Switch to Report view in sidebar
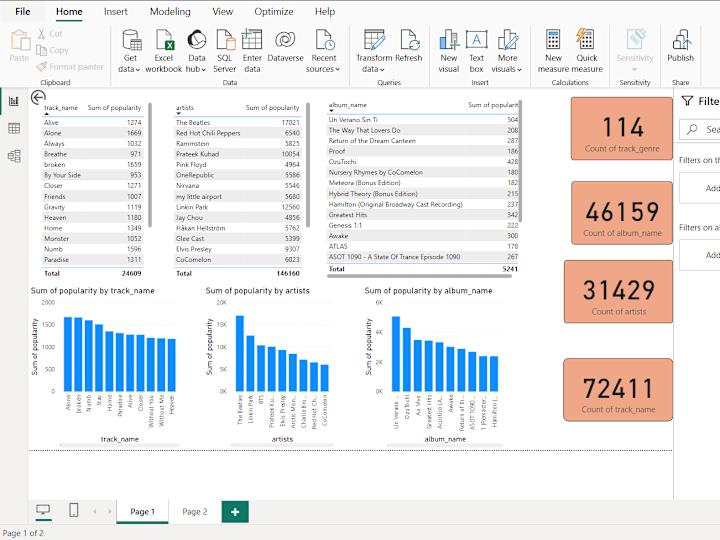 (x=14, y=101)
